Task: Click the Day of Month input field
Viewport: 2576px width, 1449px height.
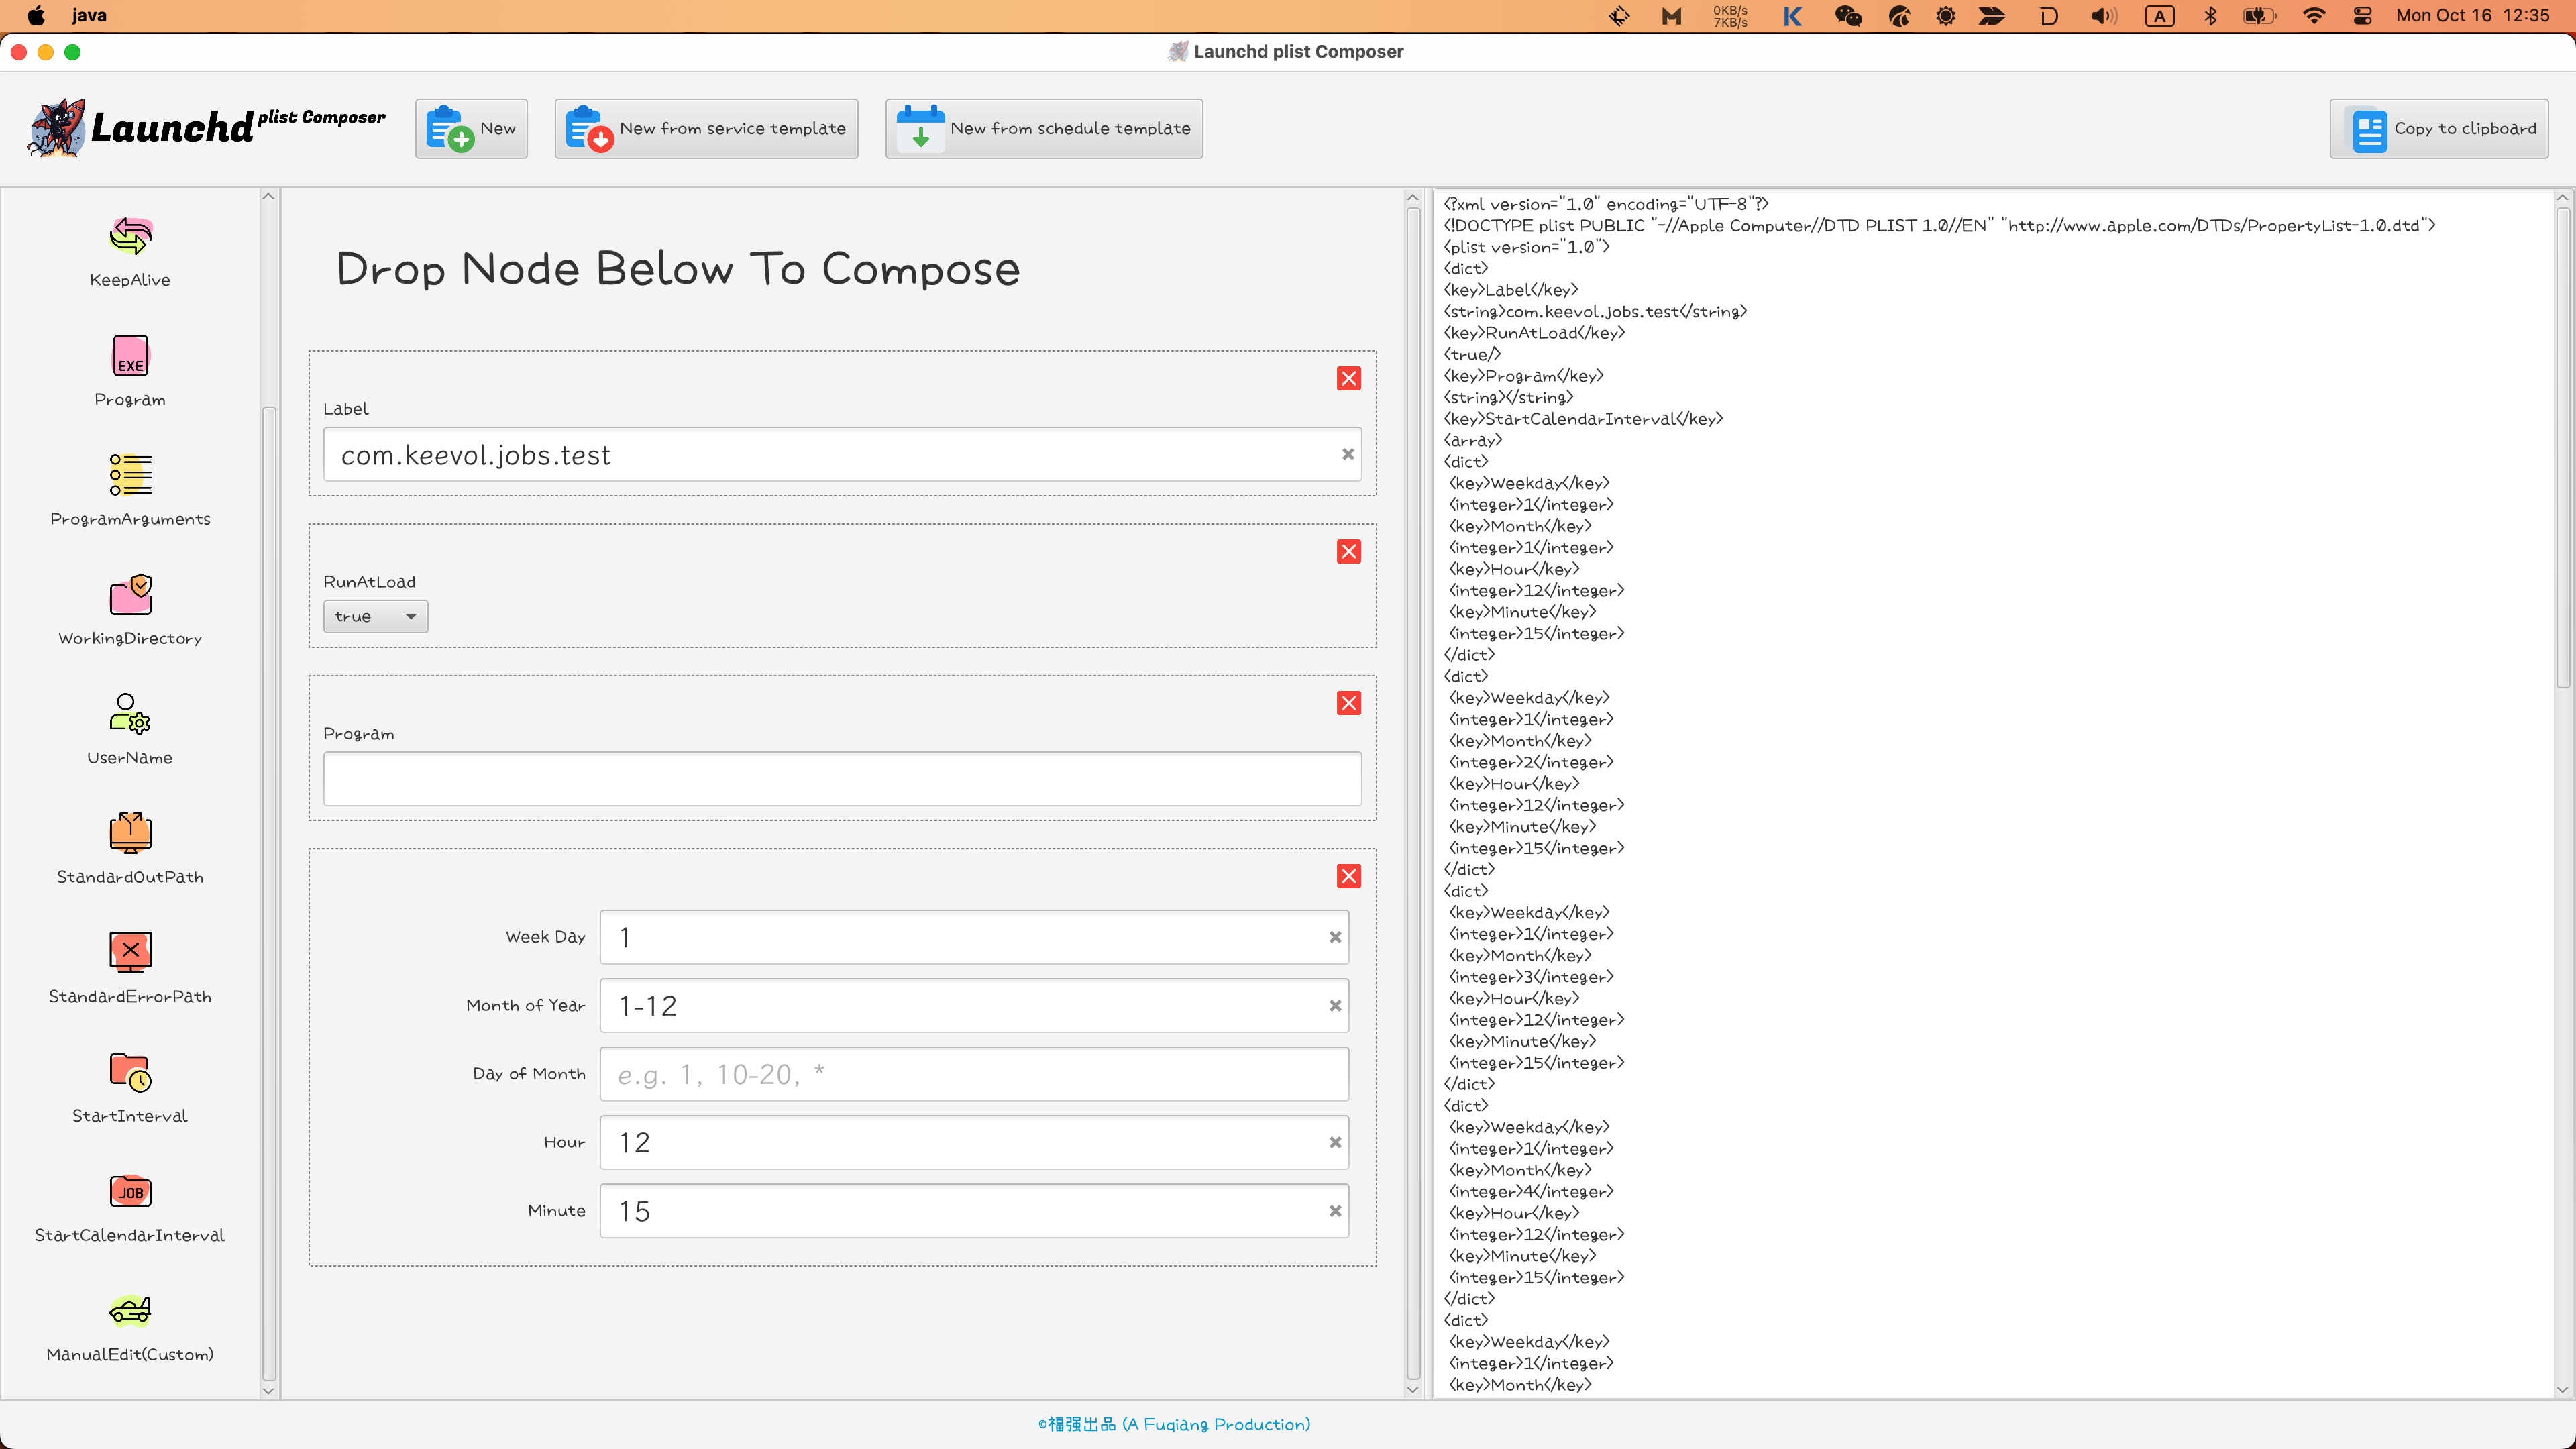Action: tap(973, 1074)
